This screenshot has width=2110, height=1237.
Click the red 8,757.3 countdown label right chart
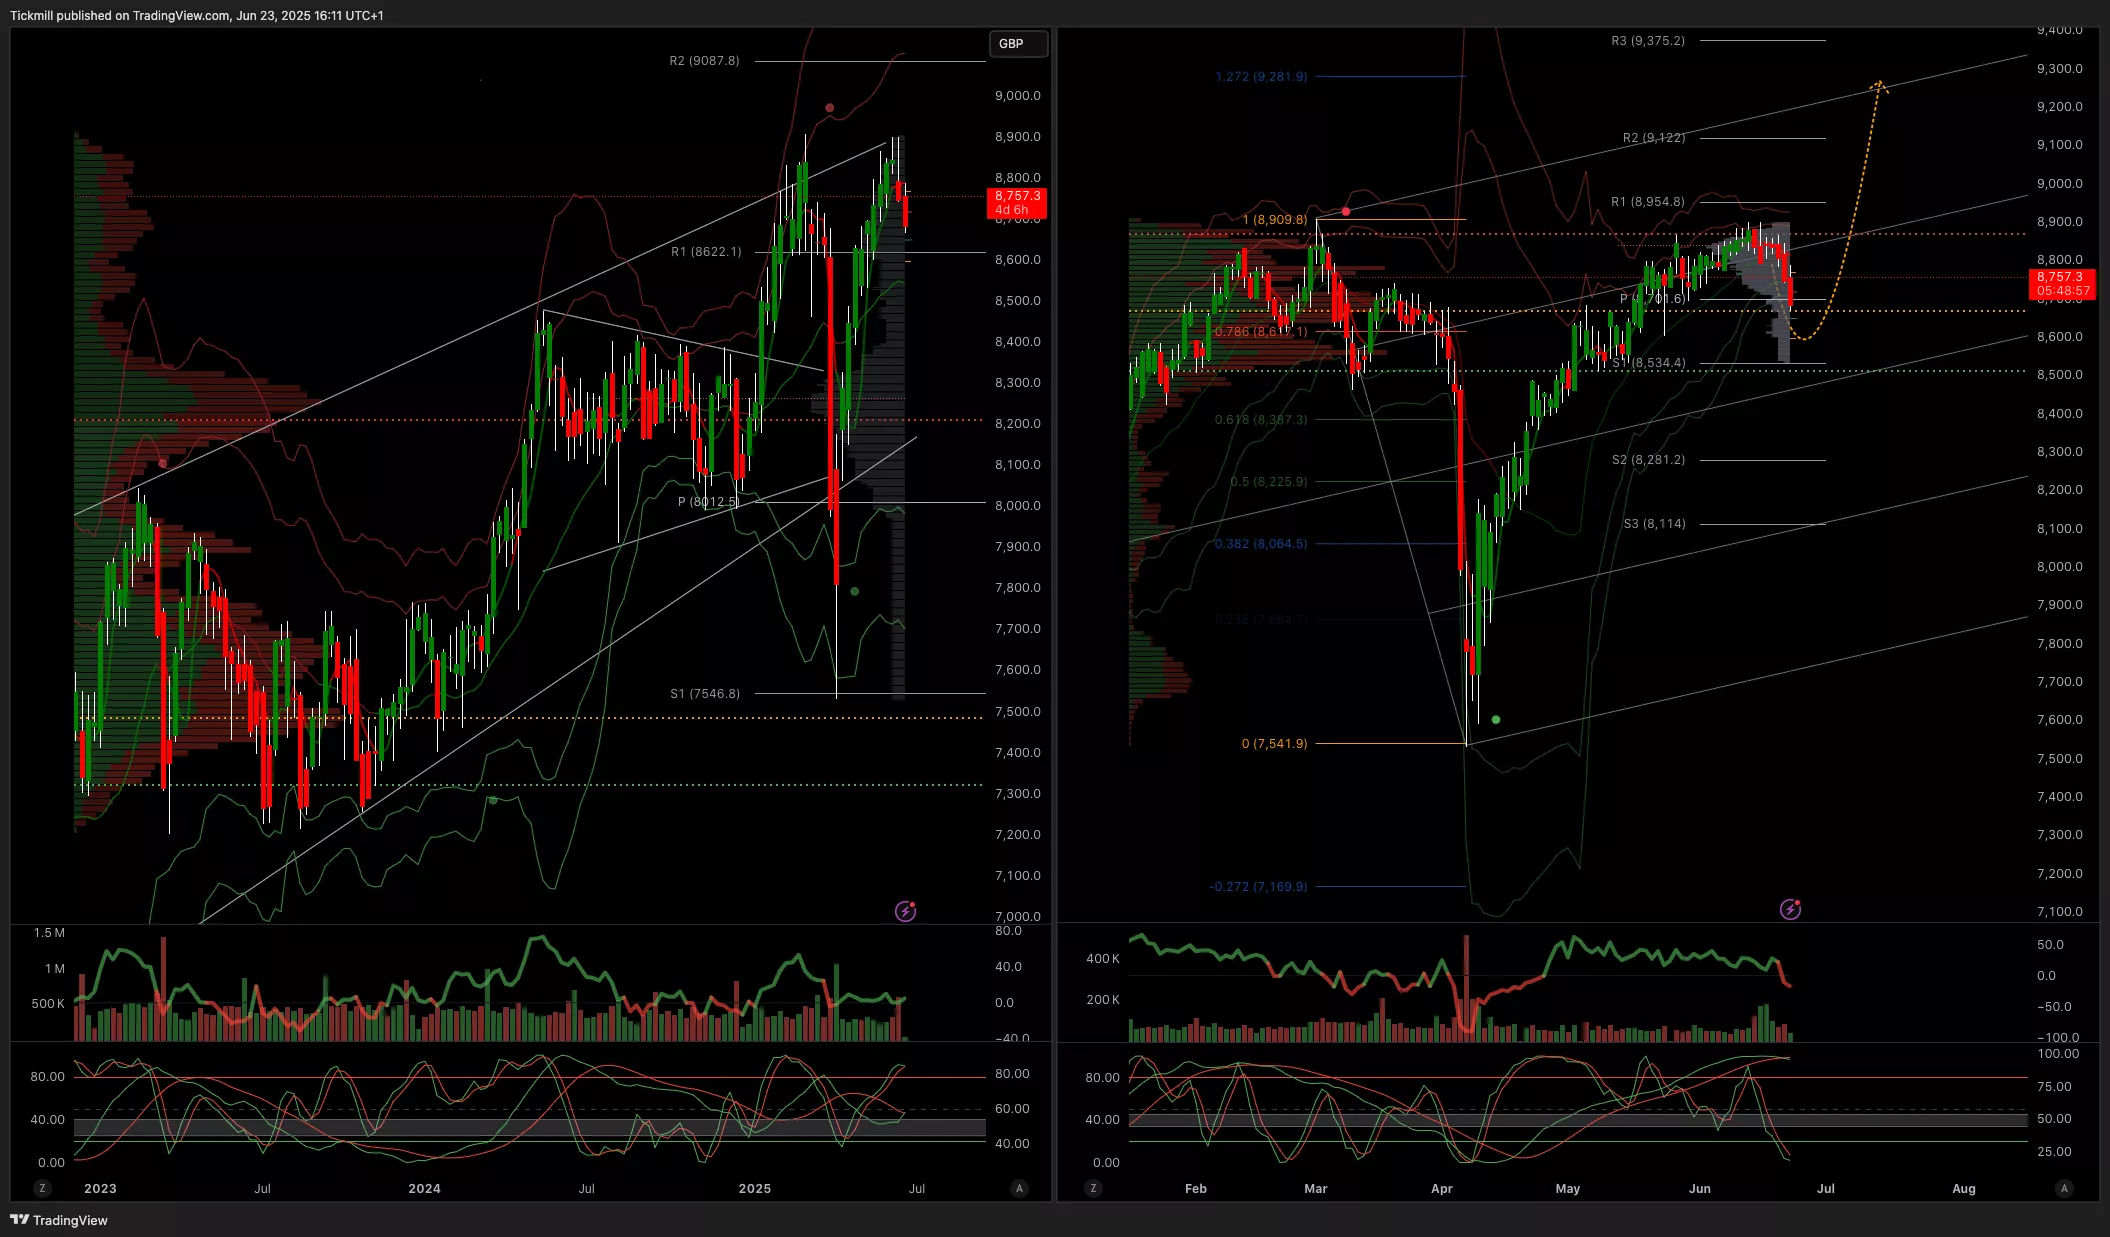point(2063,284)
